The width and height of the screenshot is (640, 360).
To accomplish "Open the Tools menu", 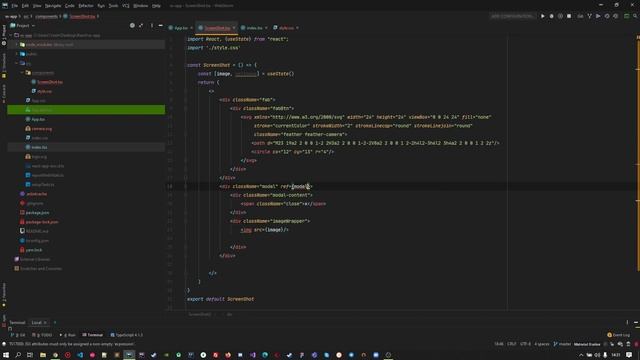I will click(113, 6).
